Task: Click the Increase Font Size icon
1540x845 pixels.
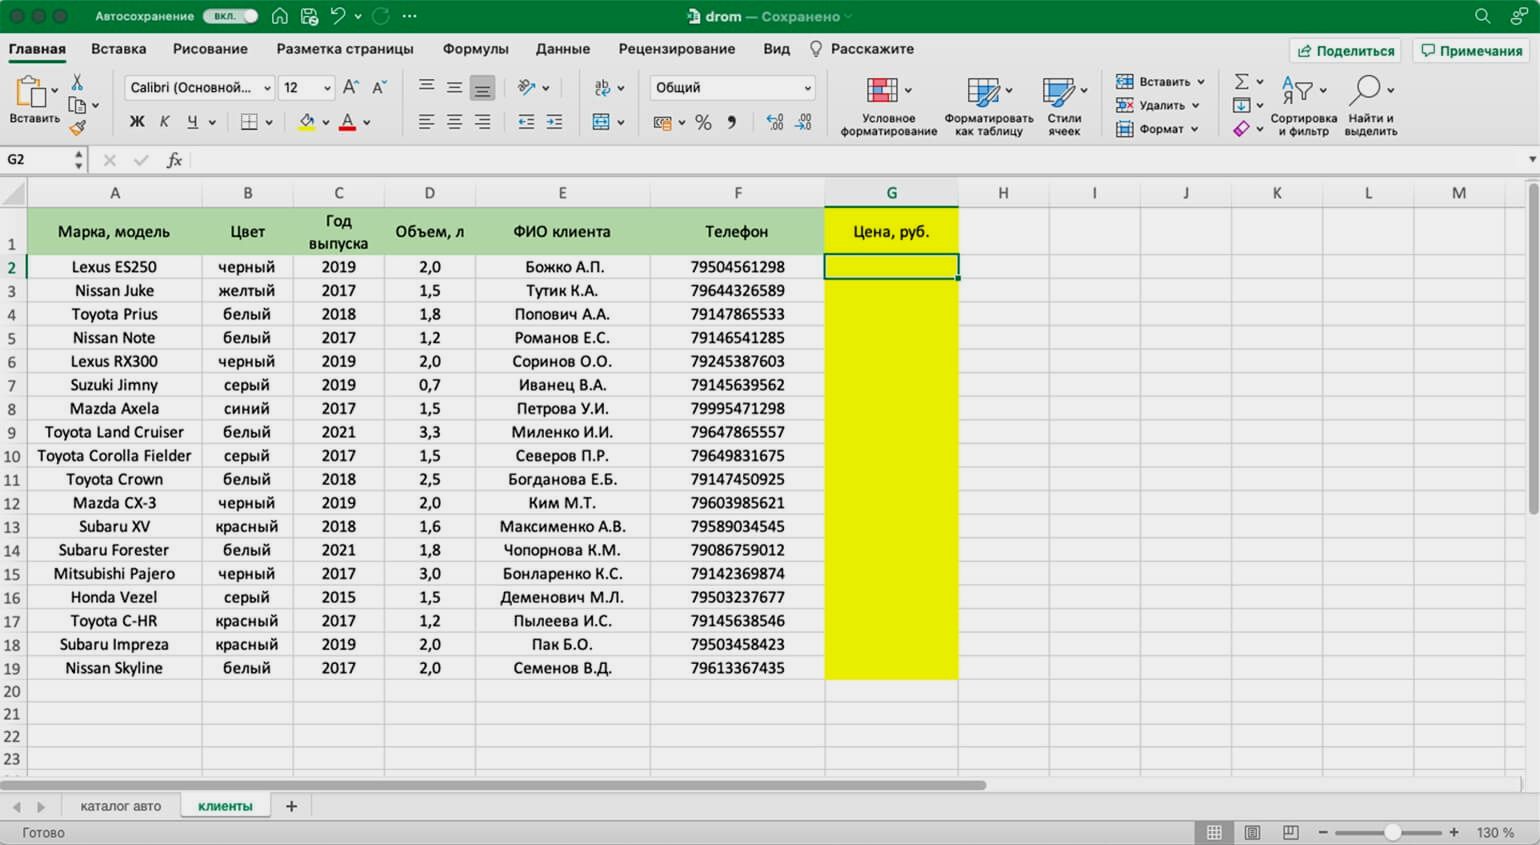Action: pyautogui.click(x=350, y=88)
